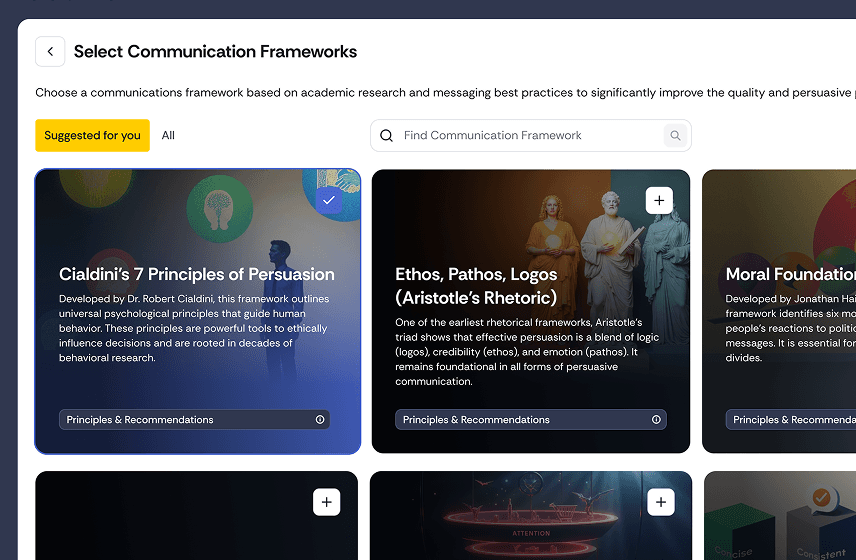Switch to the All tab

[x=168, y=135]
